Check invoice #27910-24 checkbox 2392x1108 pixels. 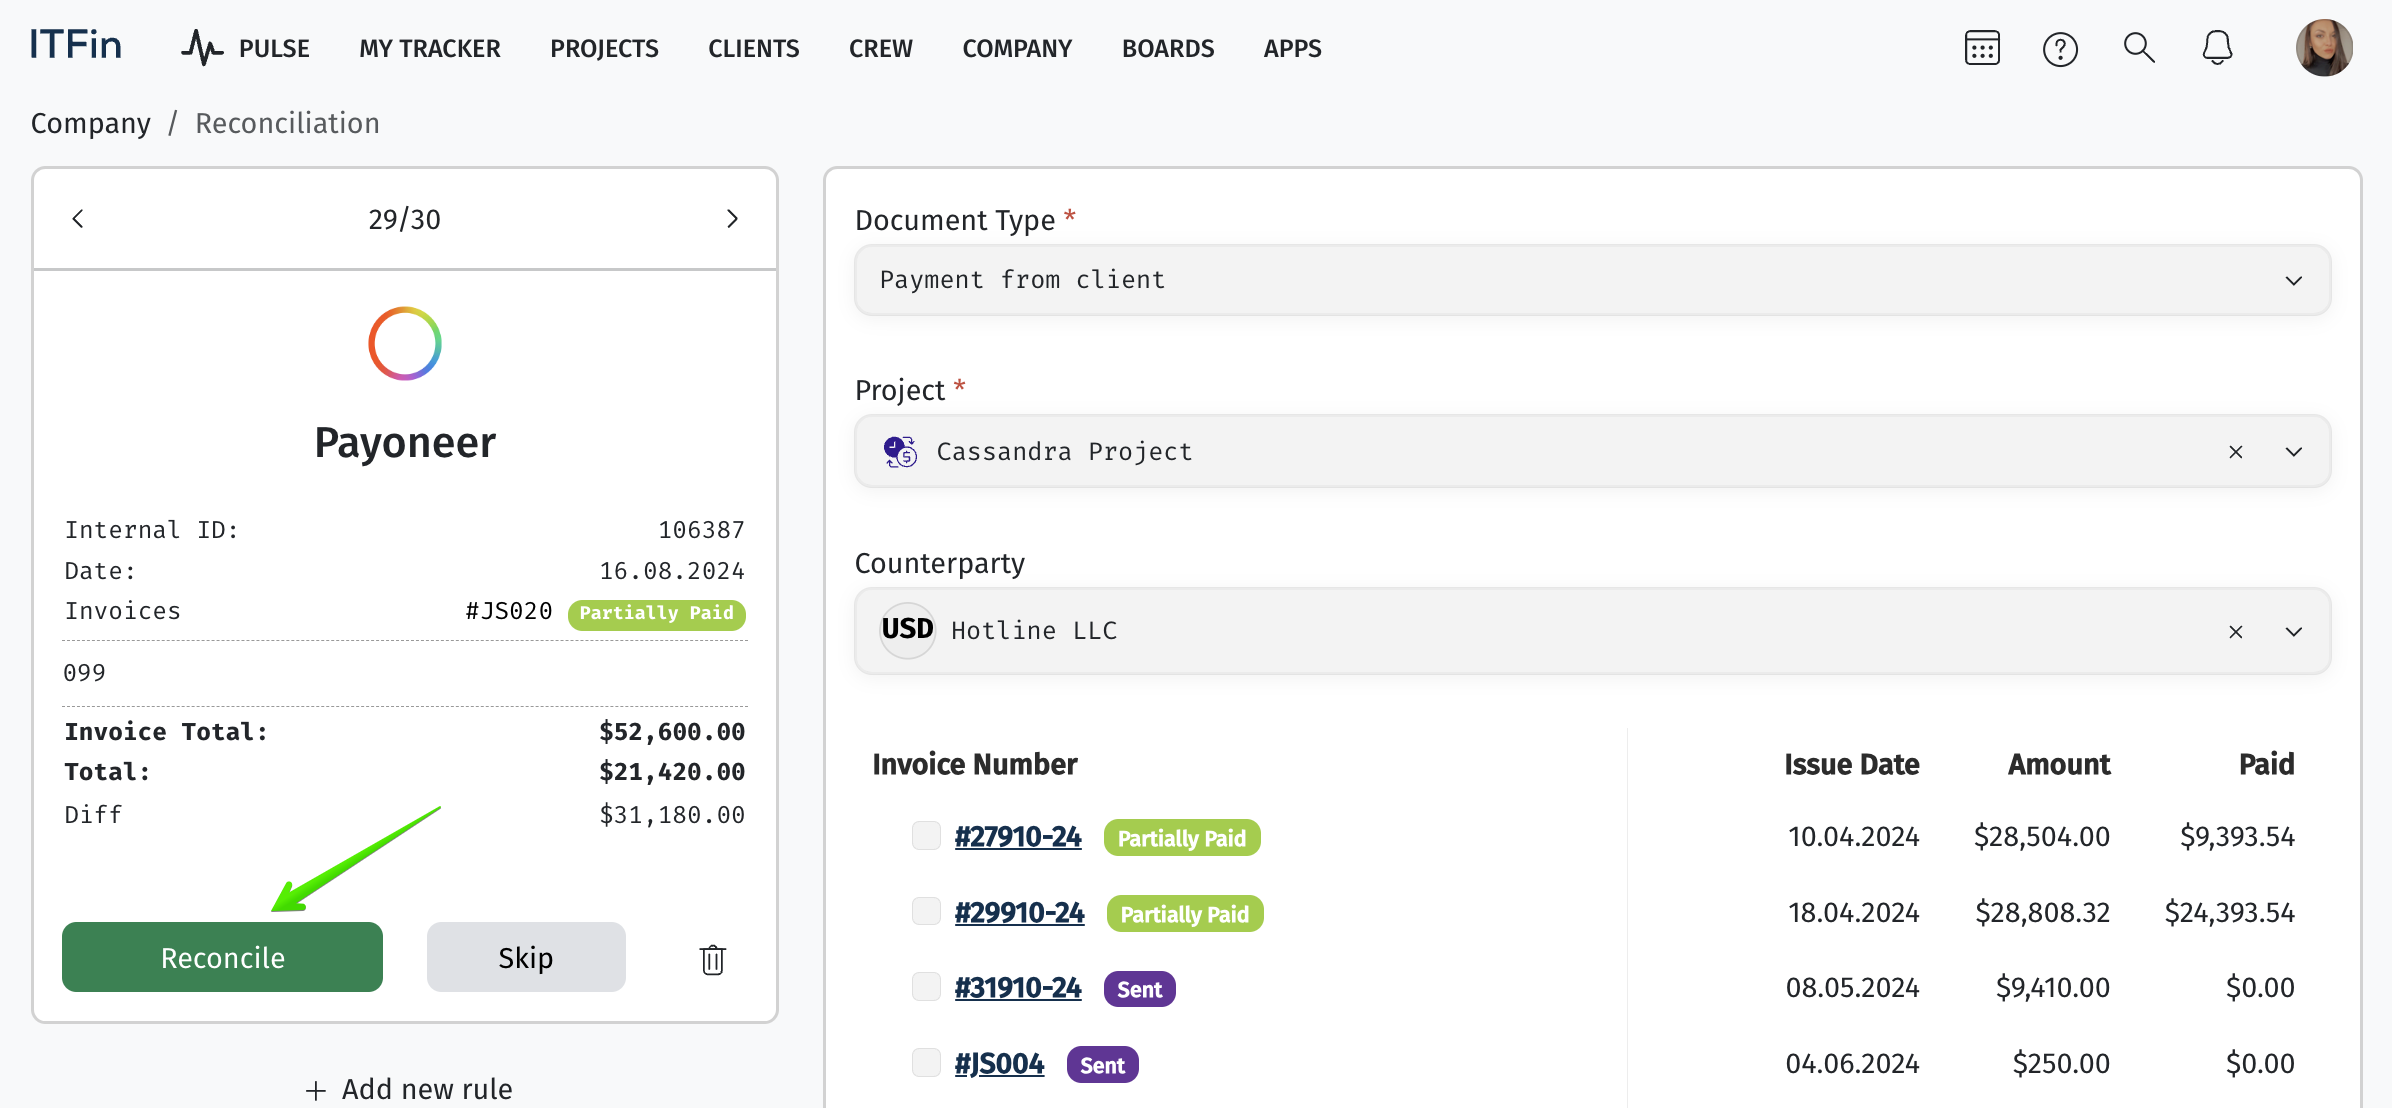[926, 836]
